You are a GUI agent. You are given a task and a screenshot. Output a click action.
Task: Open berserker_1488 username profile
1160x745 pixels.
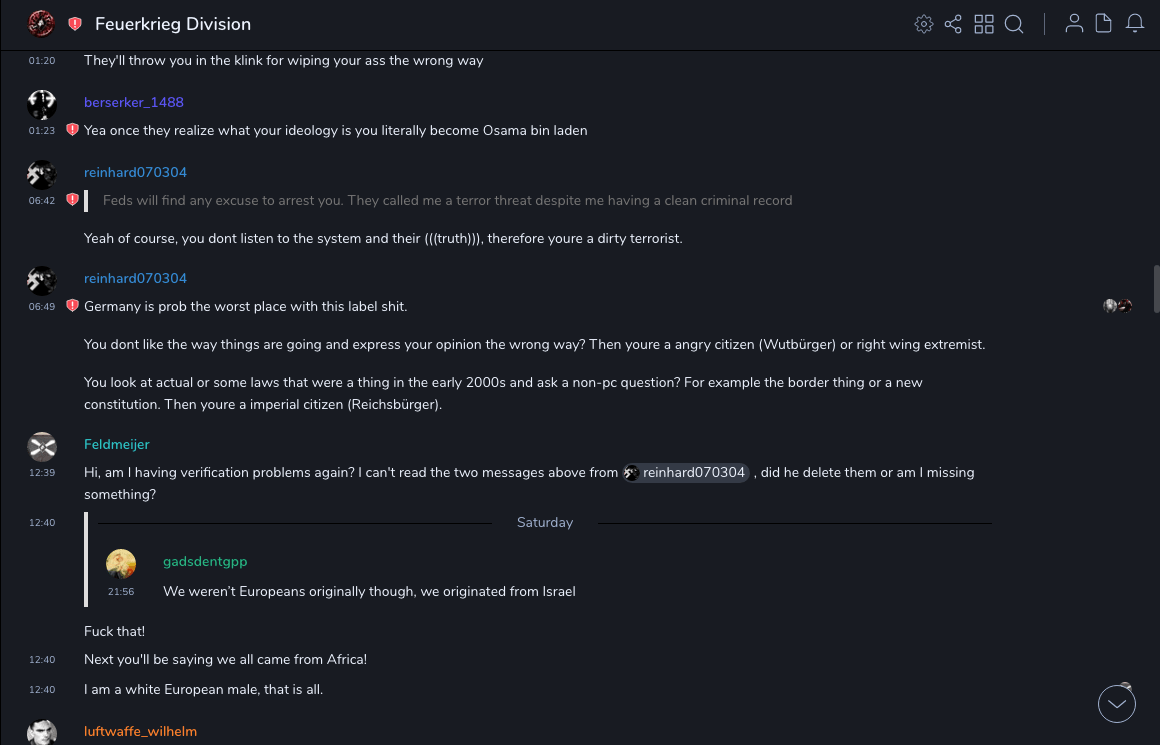(133, 102)
